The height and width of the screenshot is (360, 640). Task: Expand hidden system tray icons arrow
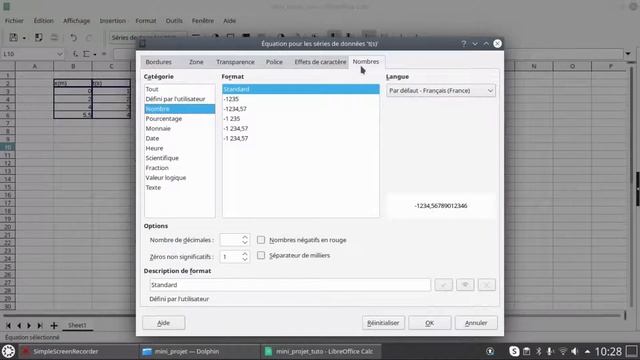(x=587, y=351)
